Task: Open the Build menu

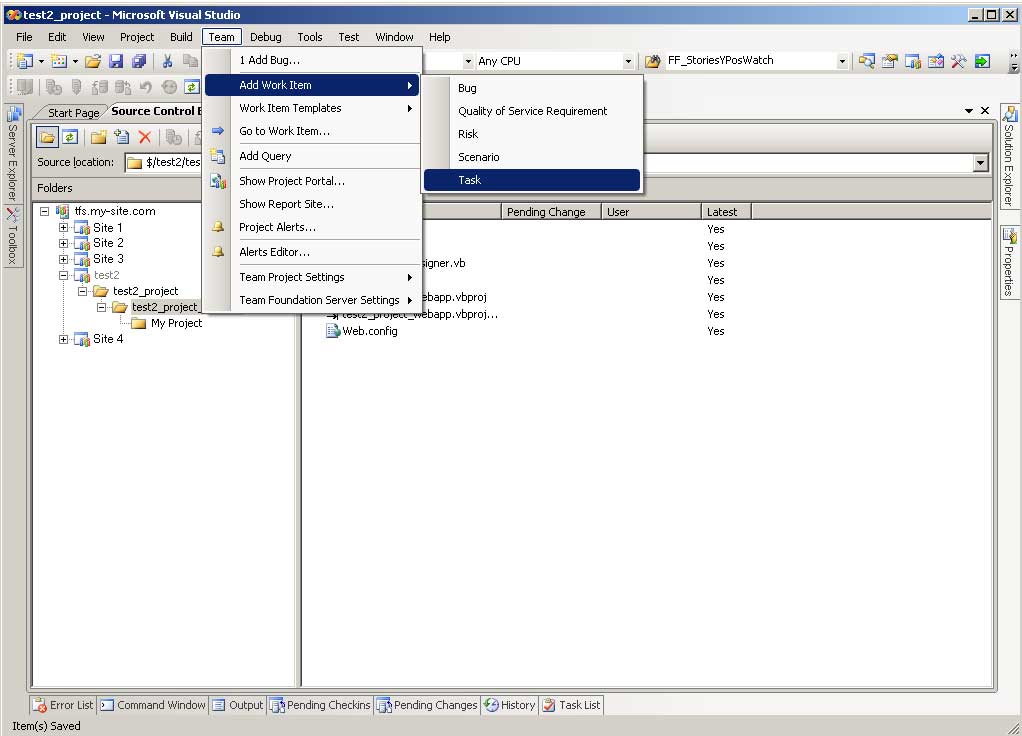Action: (181, 37)
